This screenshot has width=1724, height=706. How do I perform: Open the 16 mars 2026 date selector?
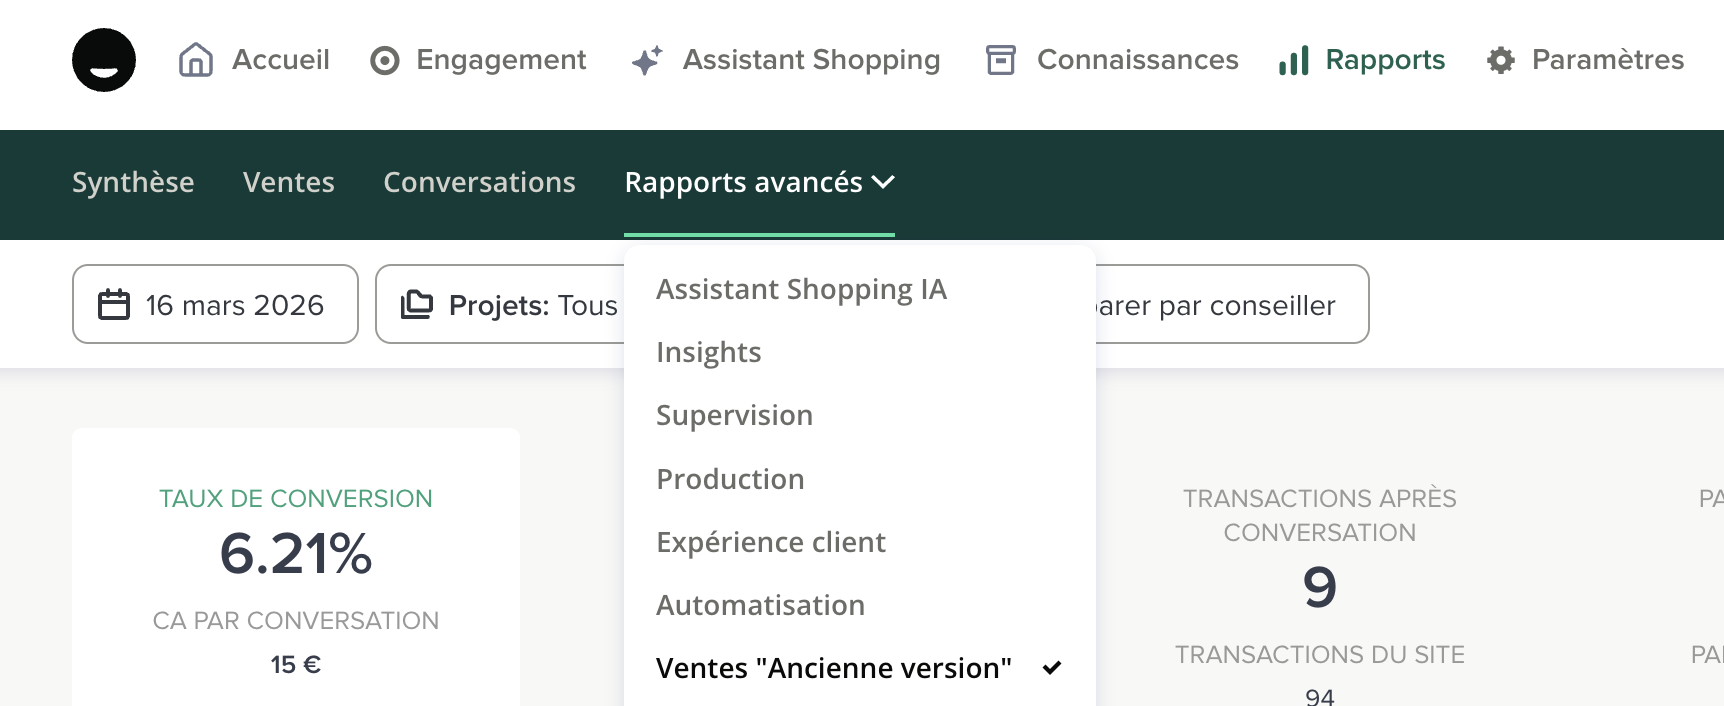pyautogui.click(x=215, y=304)
